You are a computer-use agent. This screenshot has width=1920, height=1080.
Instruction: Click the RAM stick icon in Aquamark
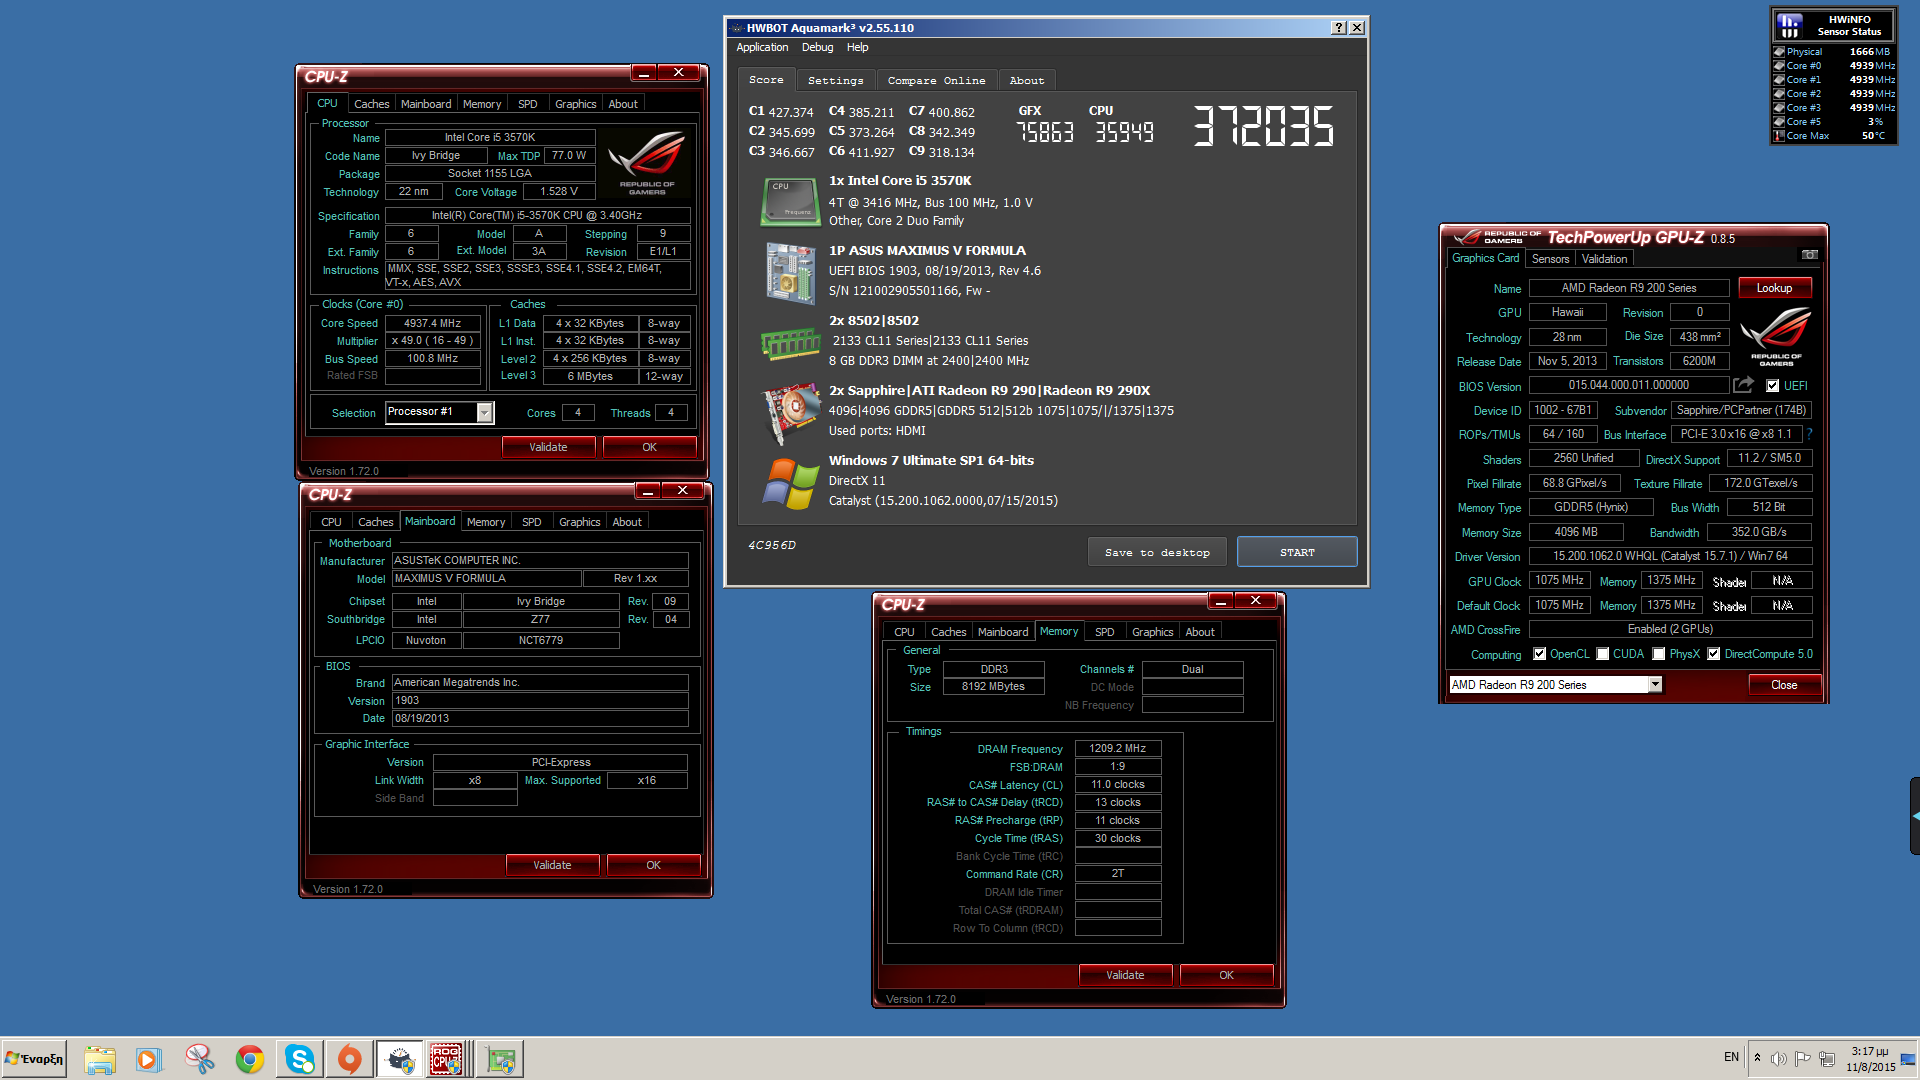tap(790, 343)
